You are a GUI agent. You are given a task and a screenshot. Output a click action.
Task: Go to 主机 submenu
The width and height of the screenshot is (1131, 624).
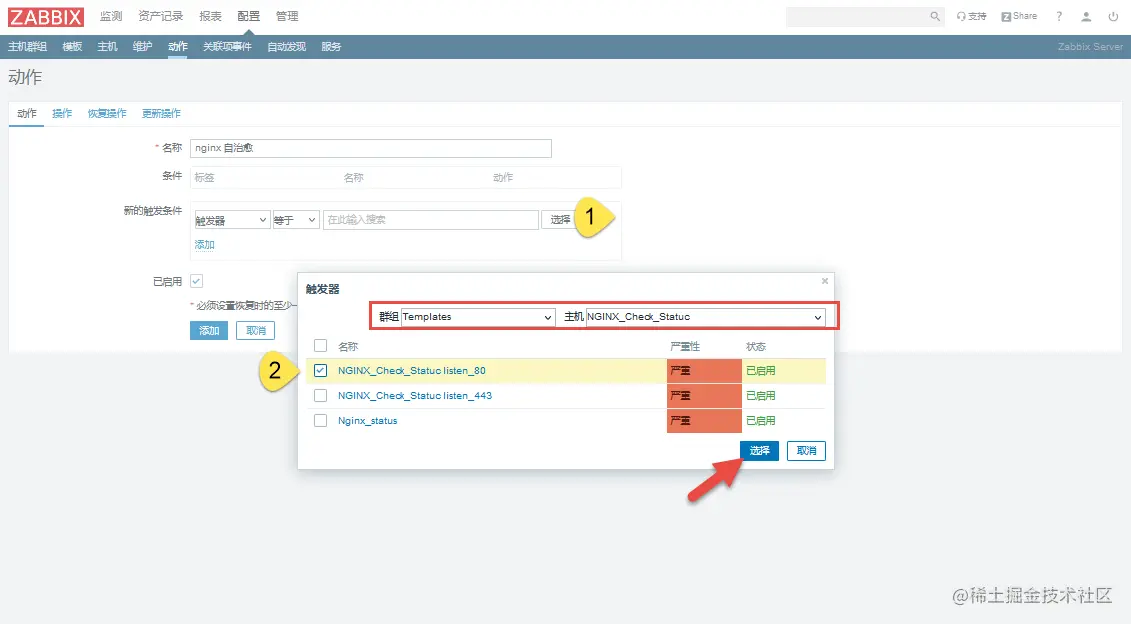tap(107, 46)
